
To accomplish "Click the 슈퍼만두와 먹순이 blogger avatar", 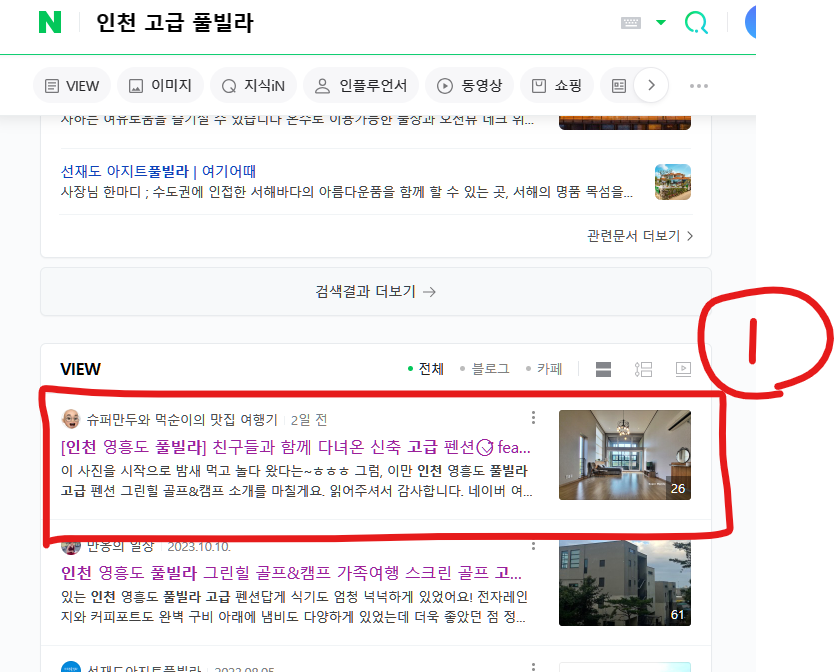I will tap(70, 420).
